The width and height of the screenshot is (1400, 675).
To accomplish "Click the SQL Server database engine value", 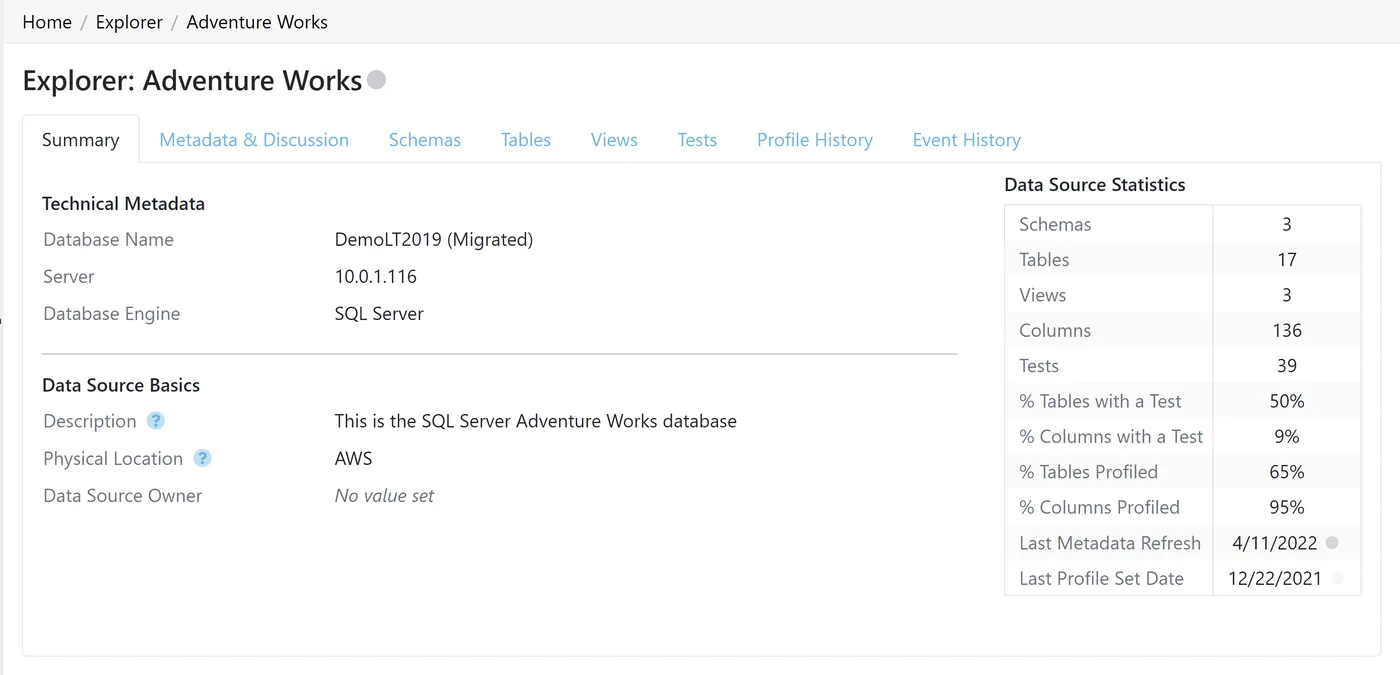I will click(379, 313).
